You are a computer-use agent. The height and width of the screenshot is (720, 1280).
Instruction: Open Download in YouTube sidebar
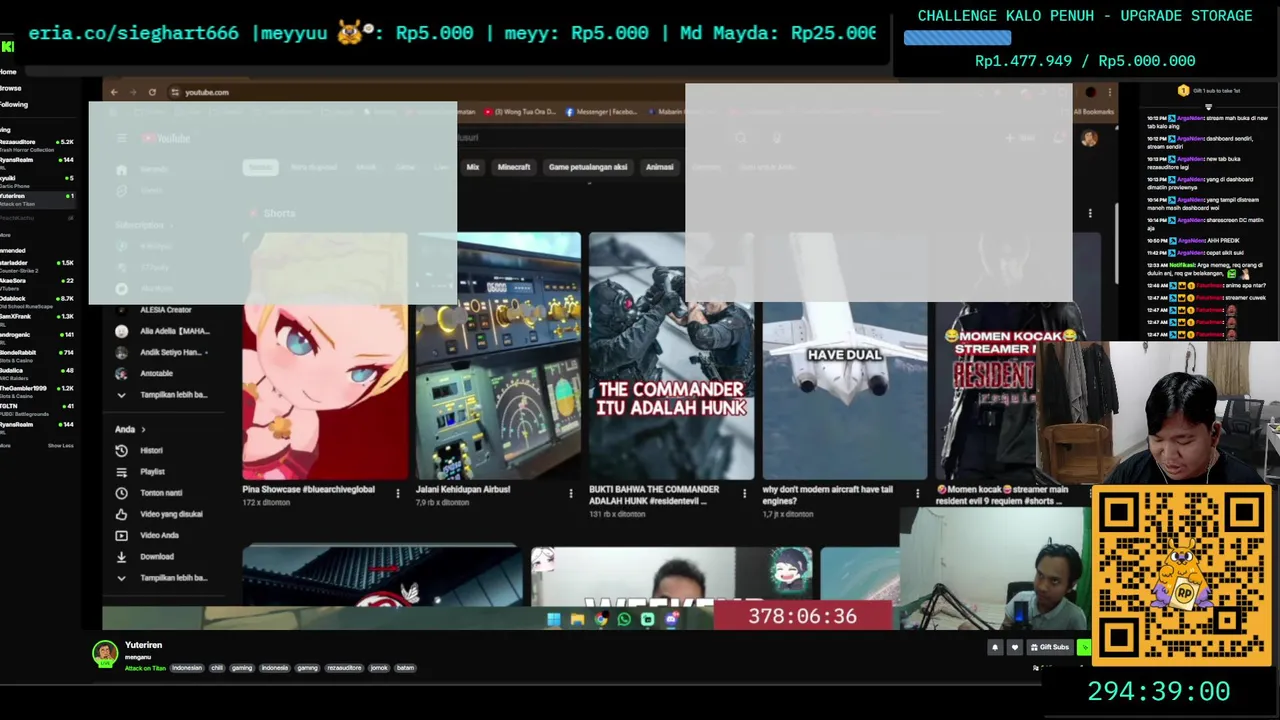145,557
